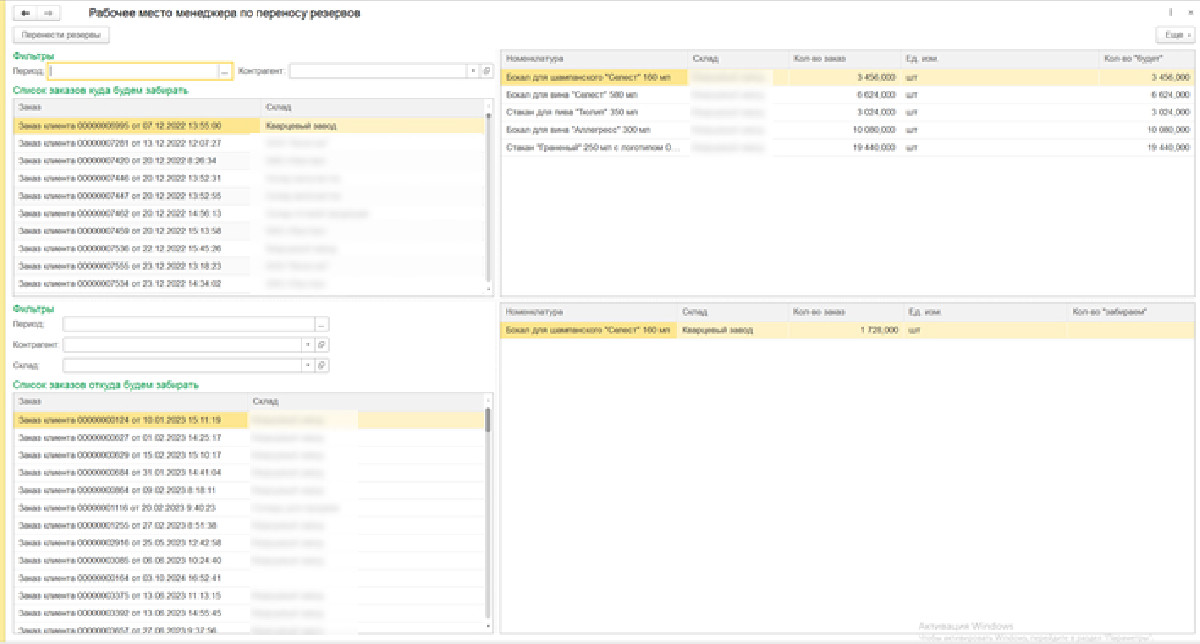Select order dated 27.02.2023 8:51:38

click(248, 525)
